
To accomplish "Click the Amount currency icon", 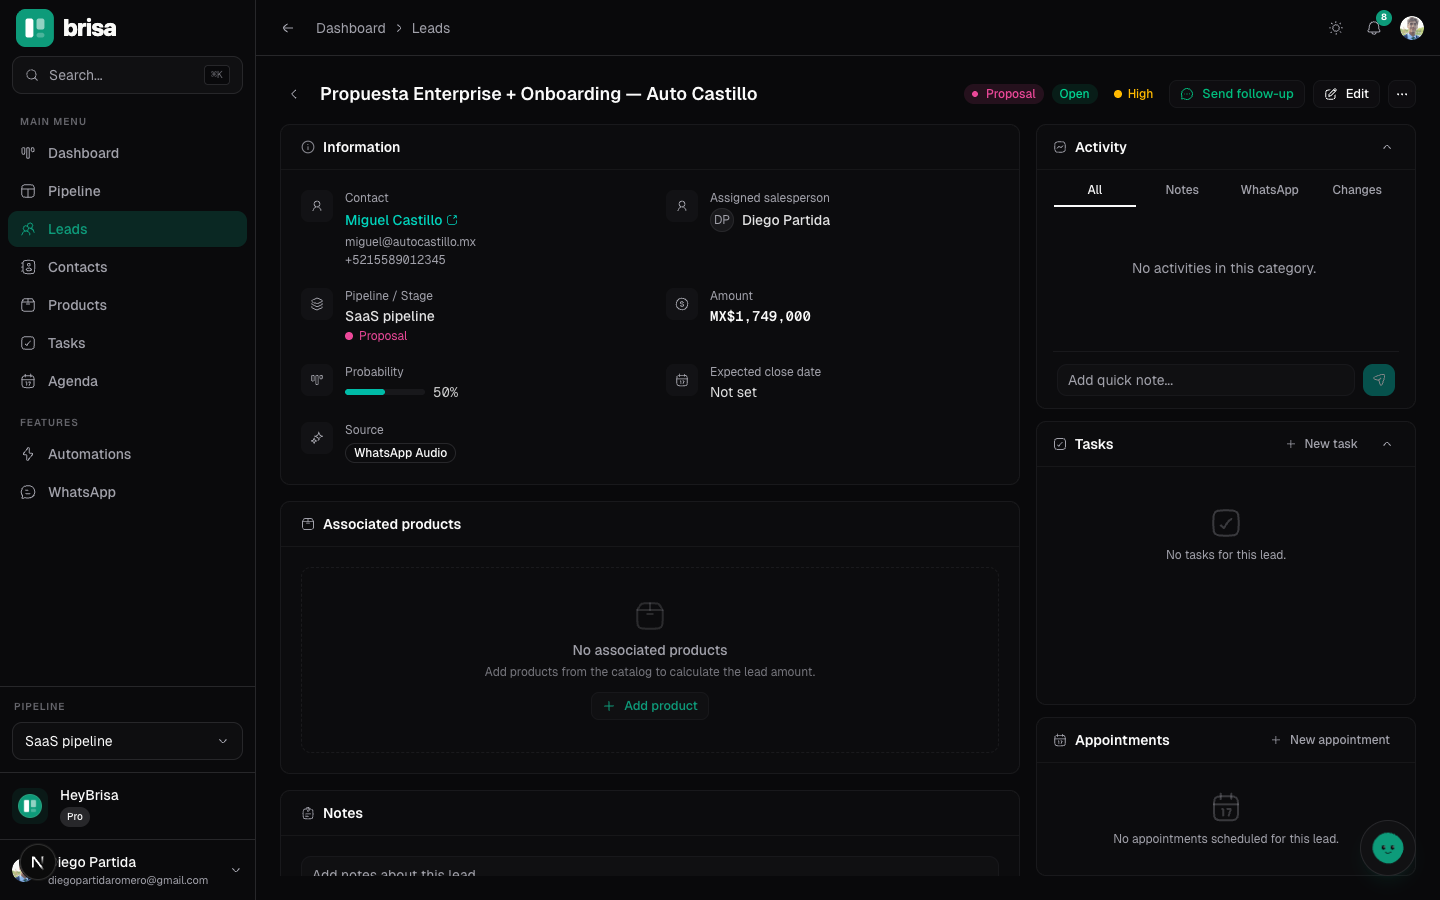I will coord(682,304).
